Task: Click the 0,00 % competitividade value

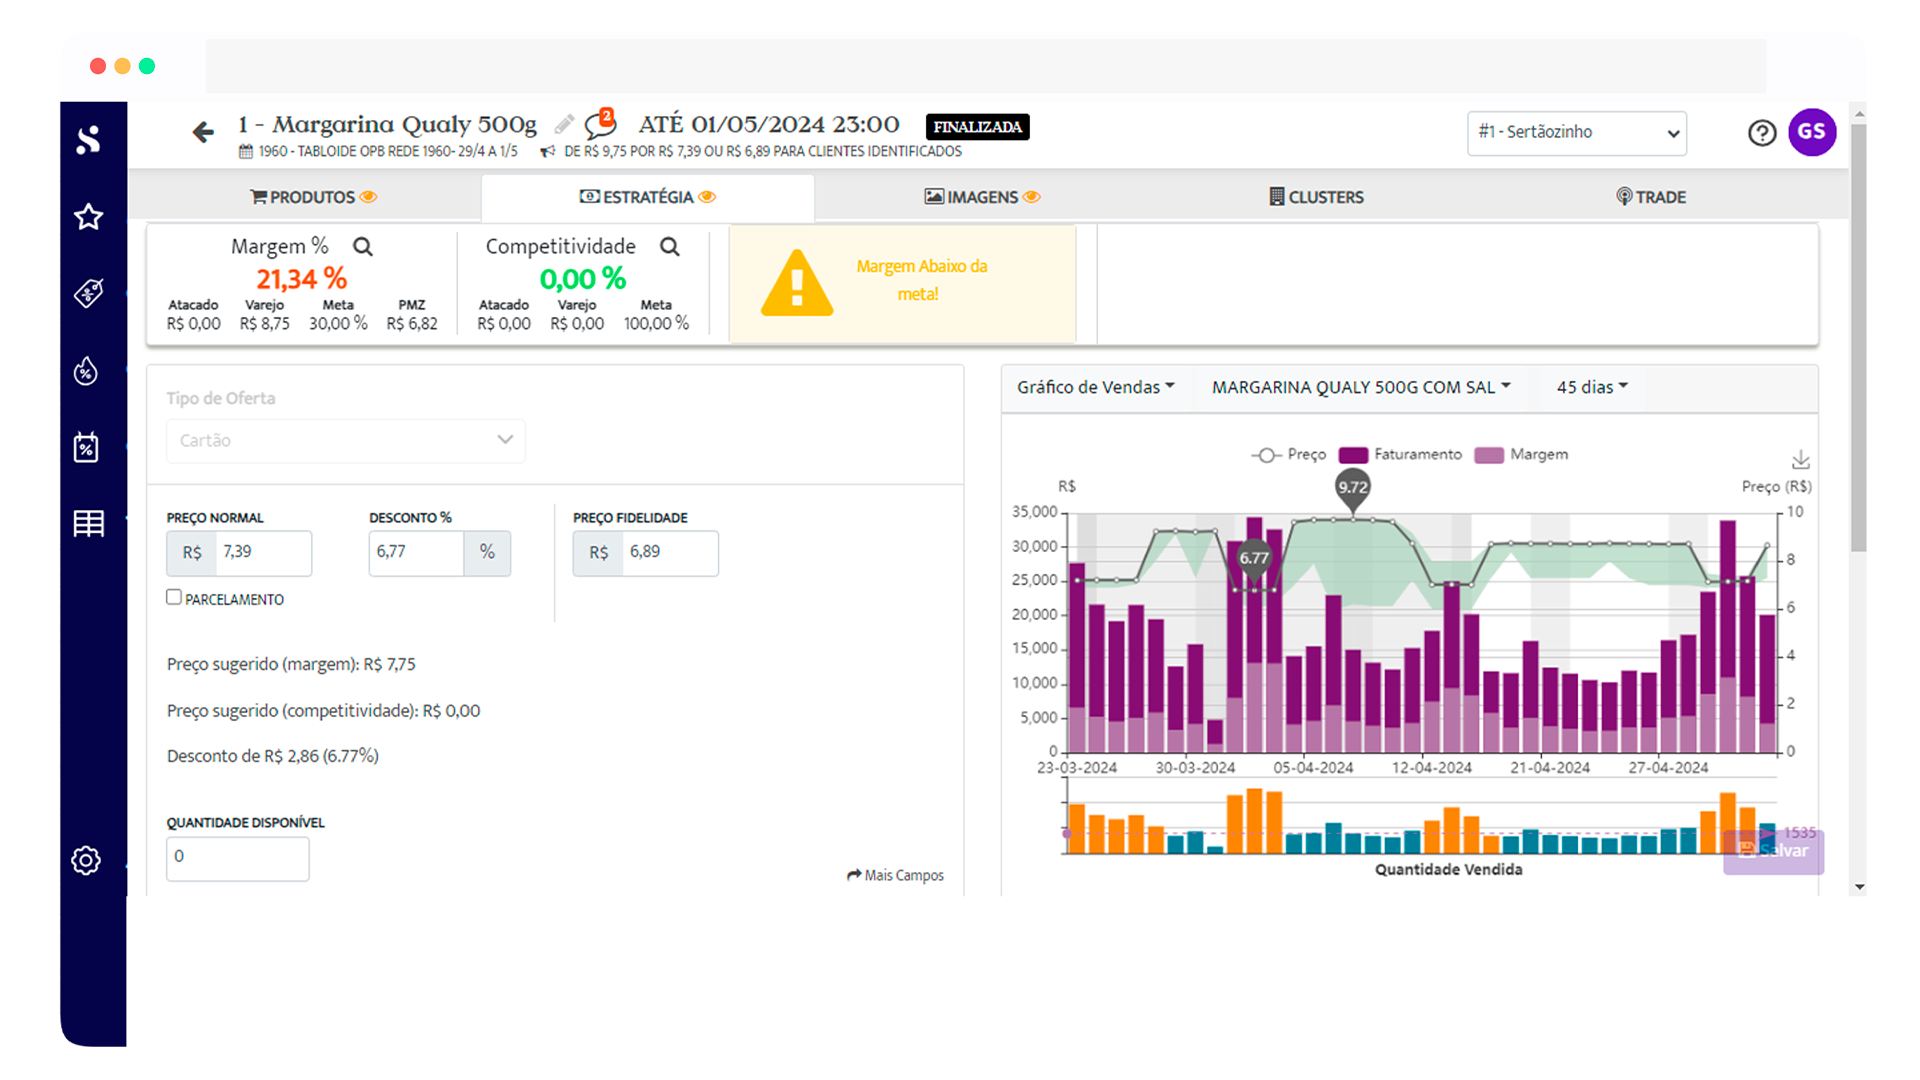Action: (583, 279)
